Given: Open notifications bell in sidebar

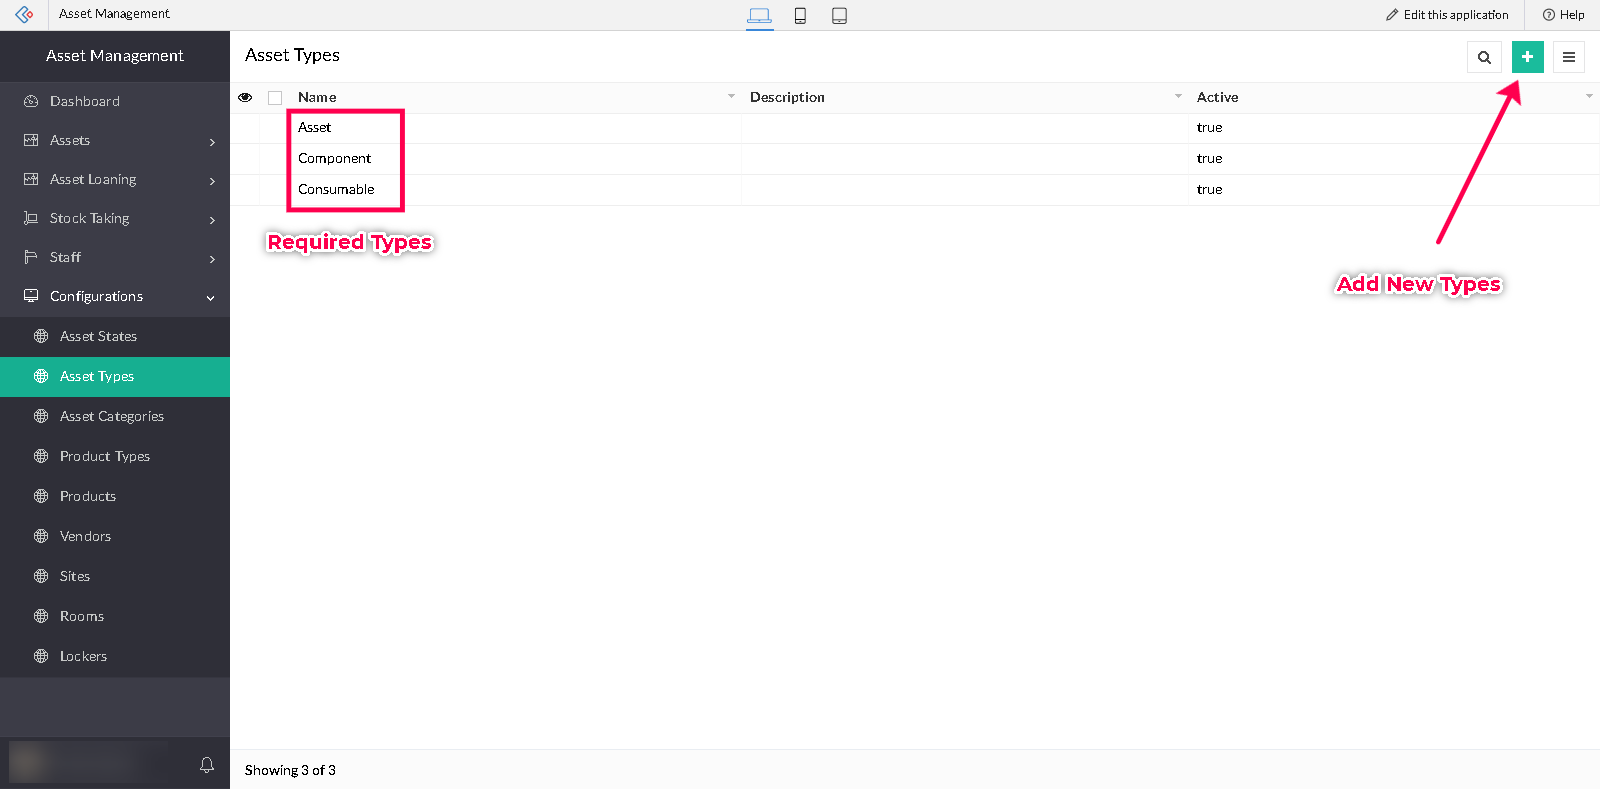Looking at the screenshot, I should (x=207, y=765).
